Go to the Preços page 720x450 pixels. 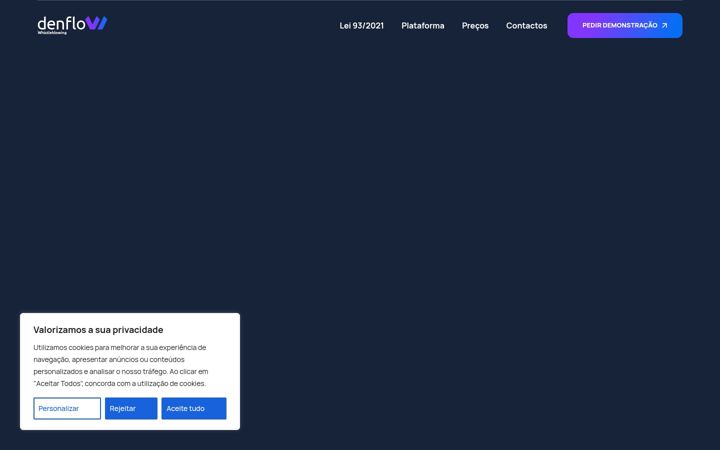(475, 26)
